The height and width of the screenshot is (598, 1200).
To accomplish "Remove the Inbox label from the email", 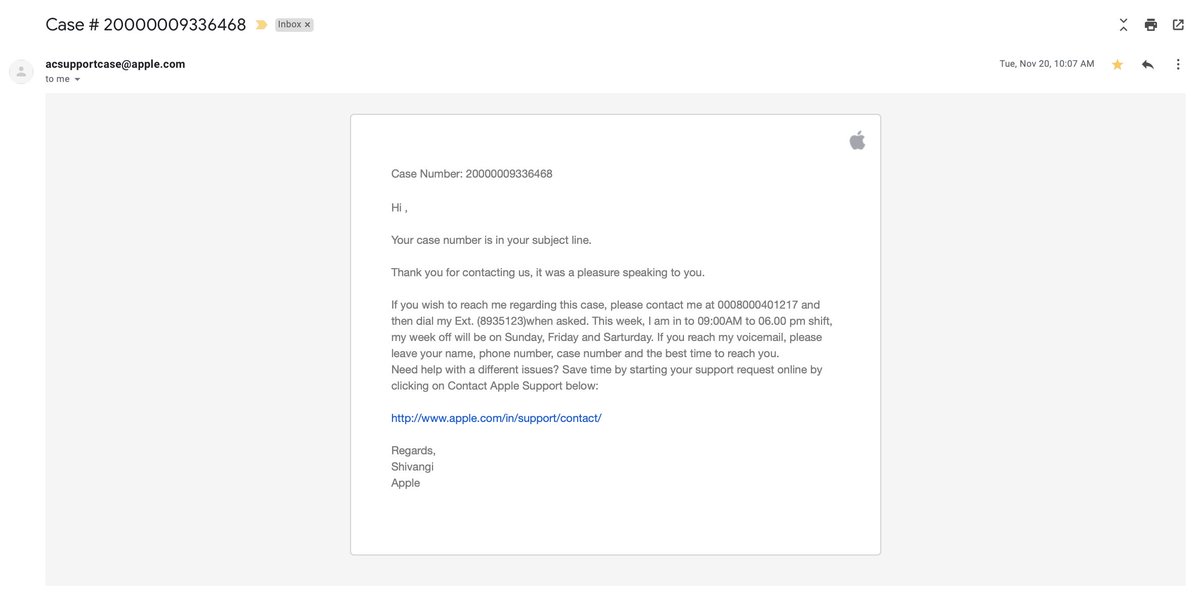I will [307, 25].
